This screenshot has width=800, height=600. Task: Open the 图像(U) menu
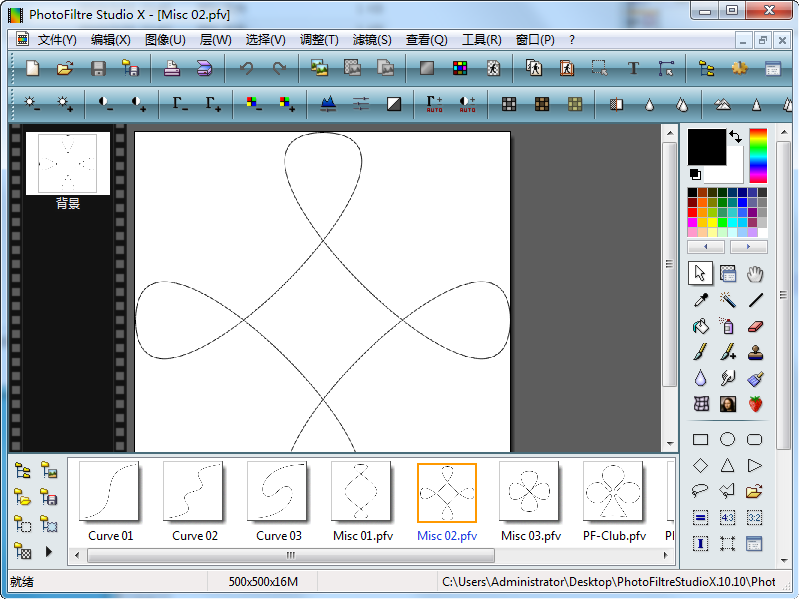165,40
